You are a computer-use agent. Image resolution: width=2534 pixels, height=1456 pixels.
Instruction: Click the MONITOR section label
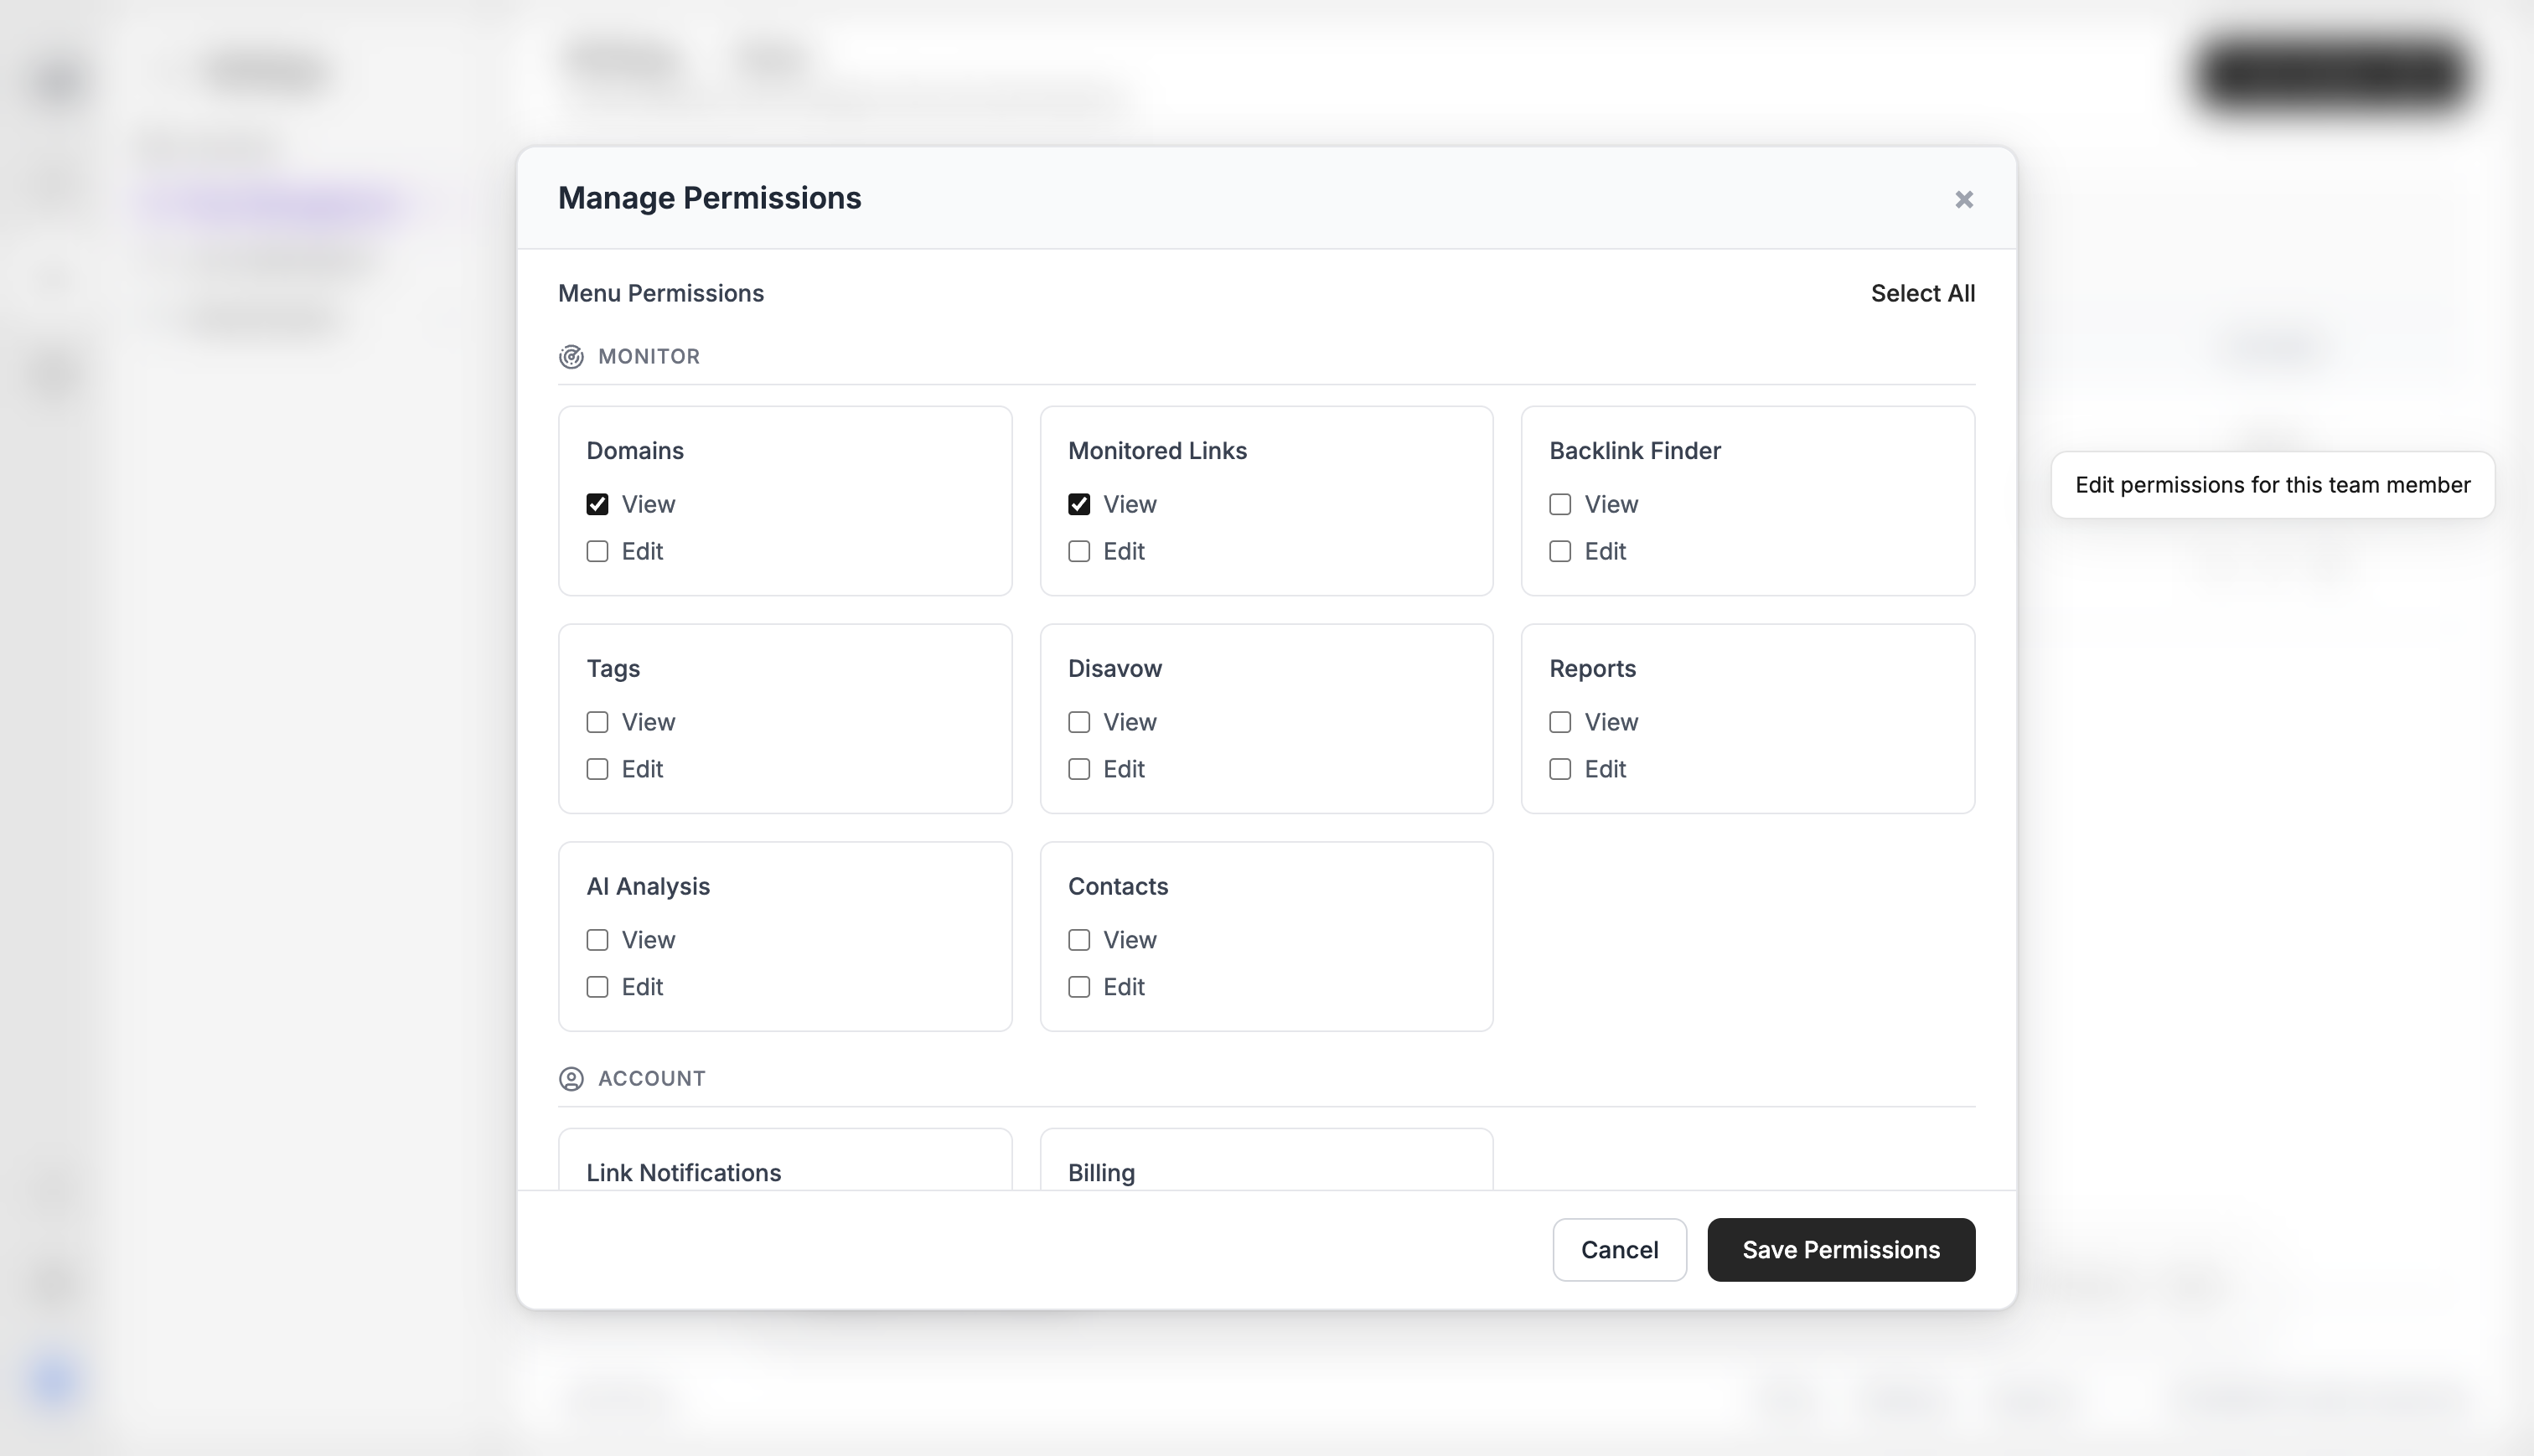click(x=649, y=357)
